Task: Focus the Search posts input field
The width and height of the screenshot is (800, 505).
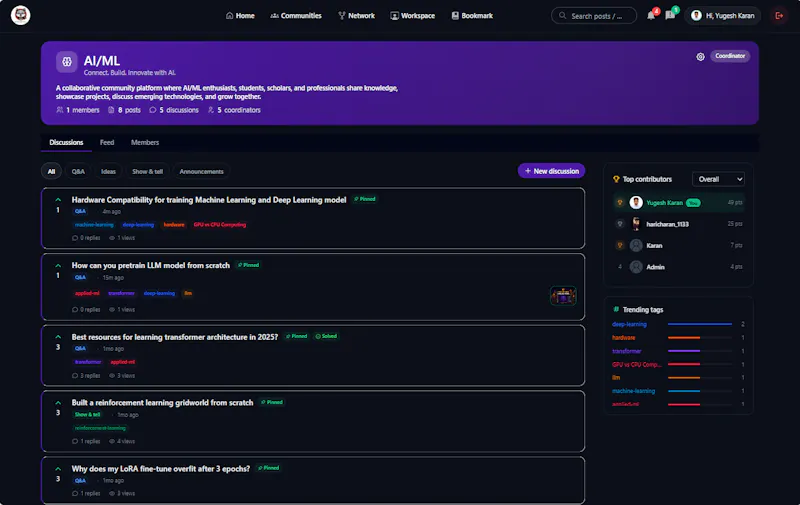Action: pyautogui.click(x=594, y=16)
